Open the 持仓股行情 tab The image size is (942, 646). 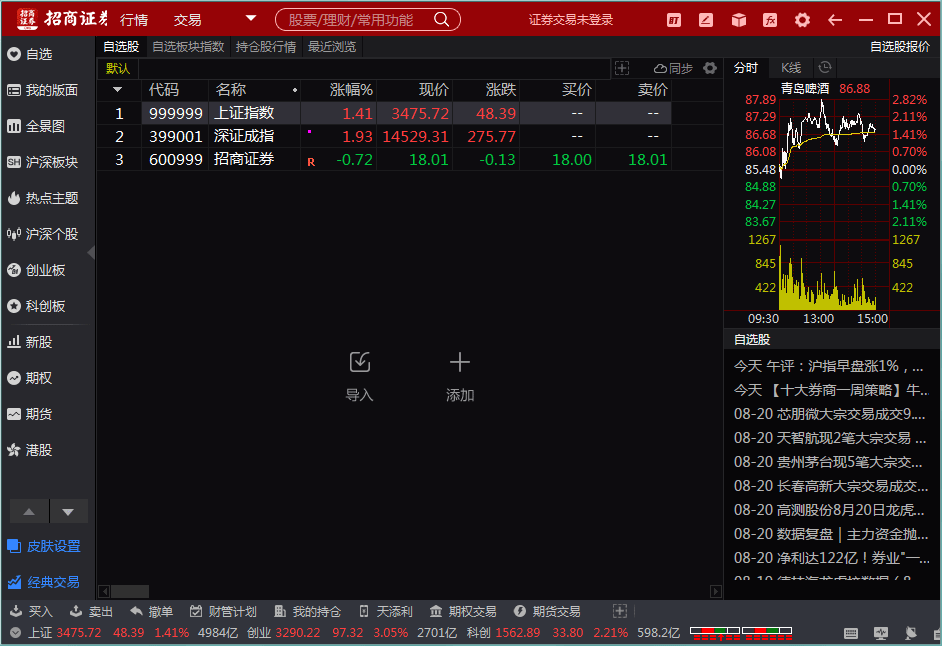[266, 47]
